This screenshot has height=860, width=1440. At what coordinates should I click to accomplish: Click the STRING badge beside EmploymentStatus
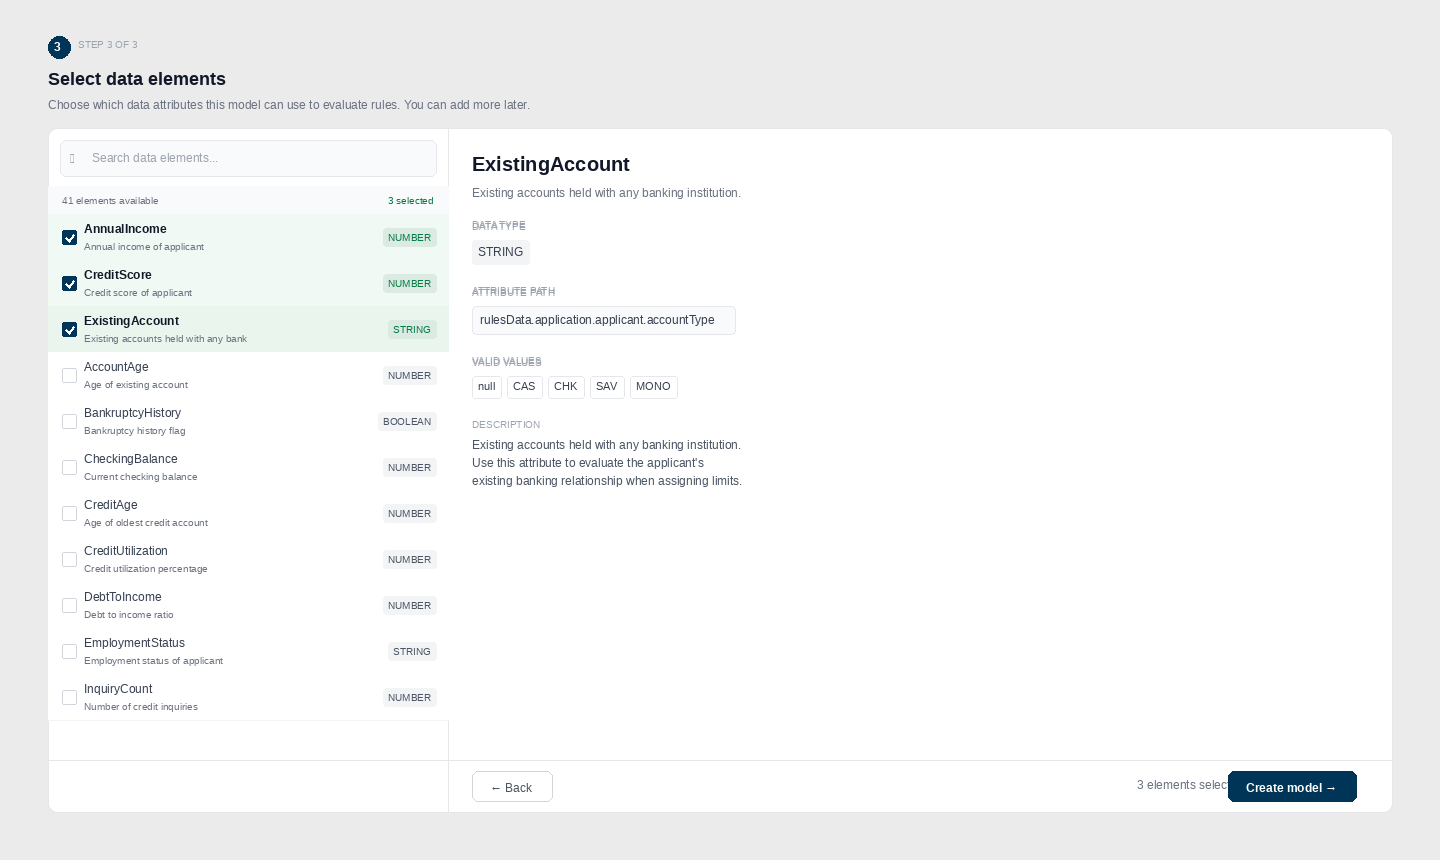point(412,652)
